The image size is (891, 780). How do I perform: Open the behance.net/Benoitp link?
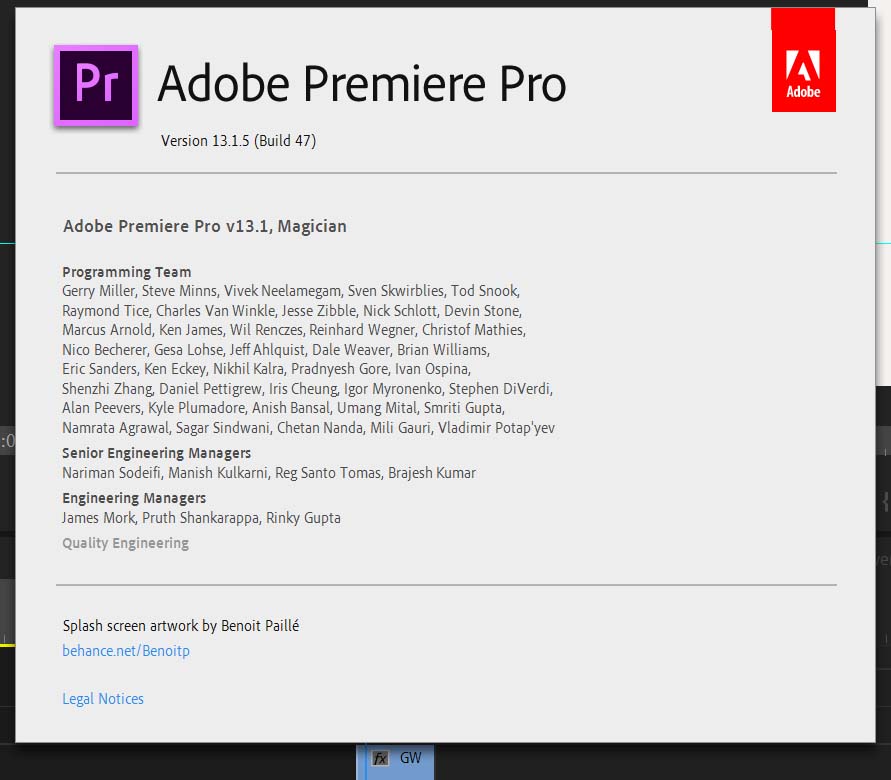pyautogui.click(x=125, y=650)
